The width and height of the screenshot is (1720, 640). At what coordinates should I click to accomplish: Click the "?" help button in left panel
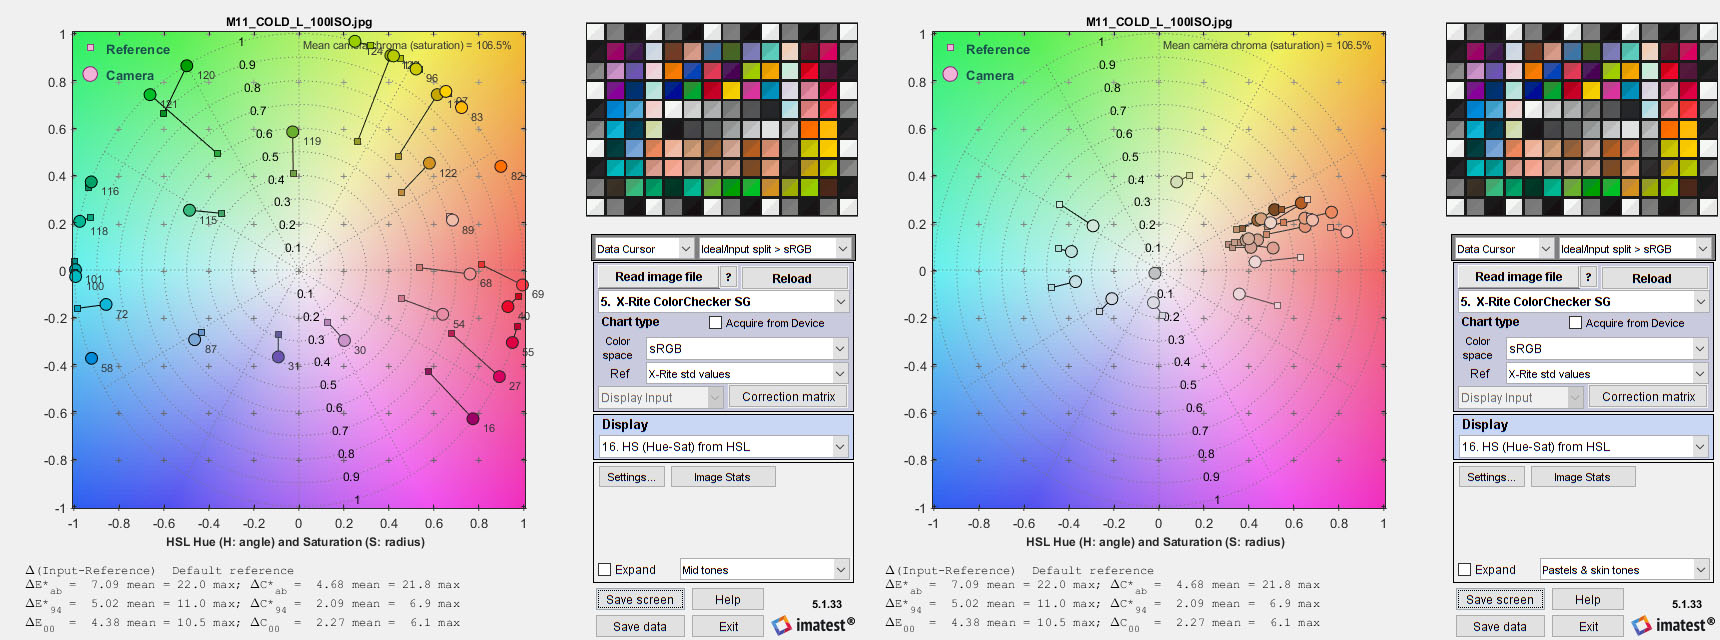tap(728, 278)
